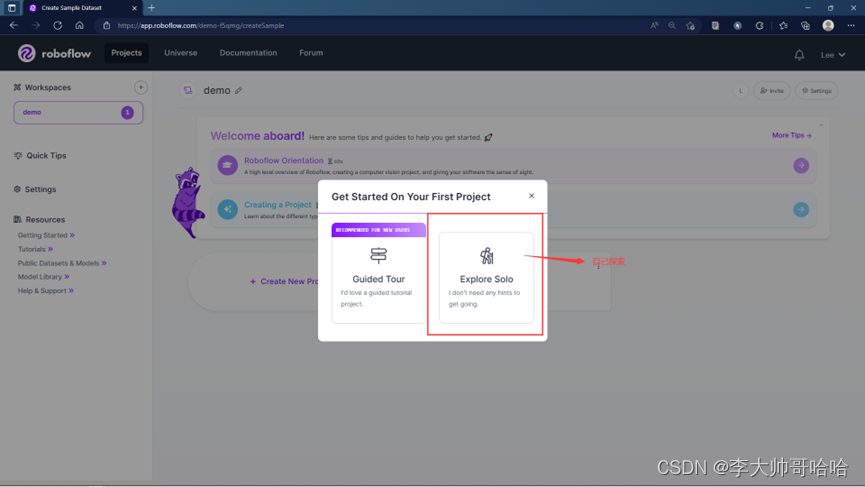Select the Create Sample Dataset tab
865x487 pixels.
[x=82, y=8]
